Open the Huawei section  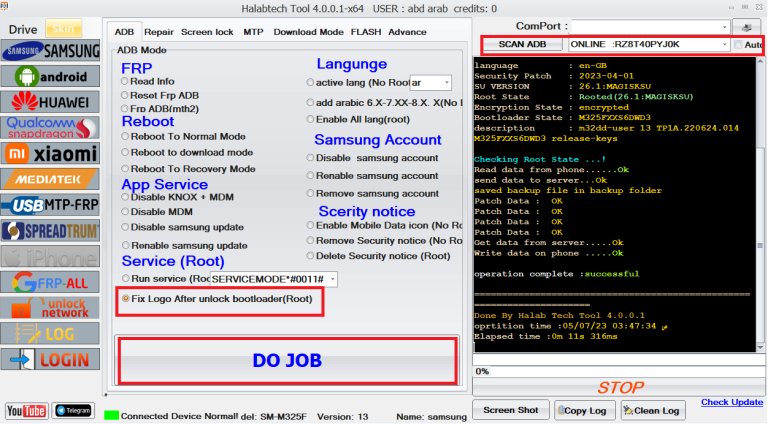50,102
